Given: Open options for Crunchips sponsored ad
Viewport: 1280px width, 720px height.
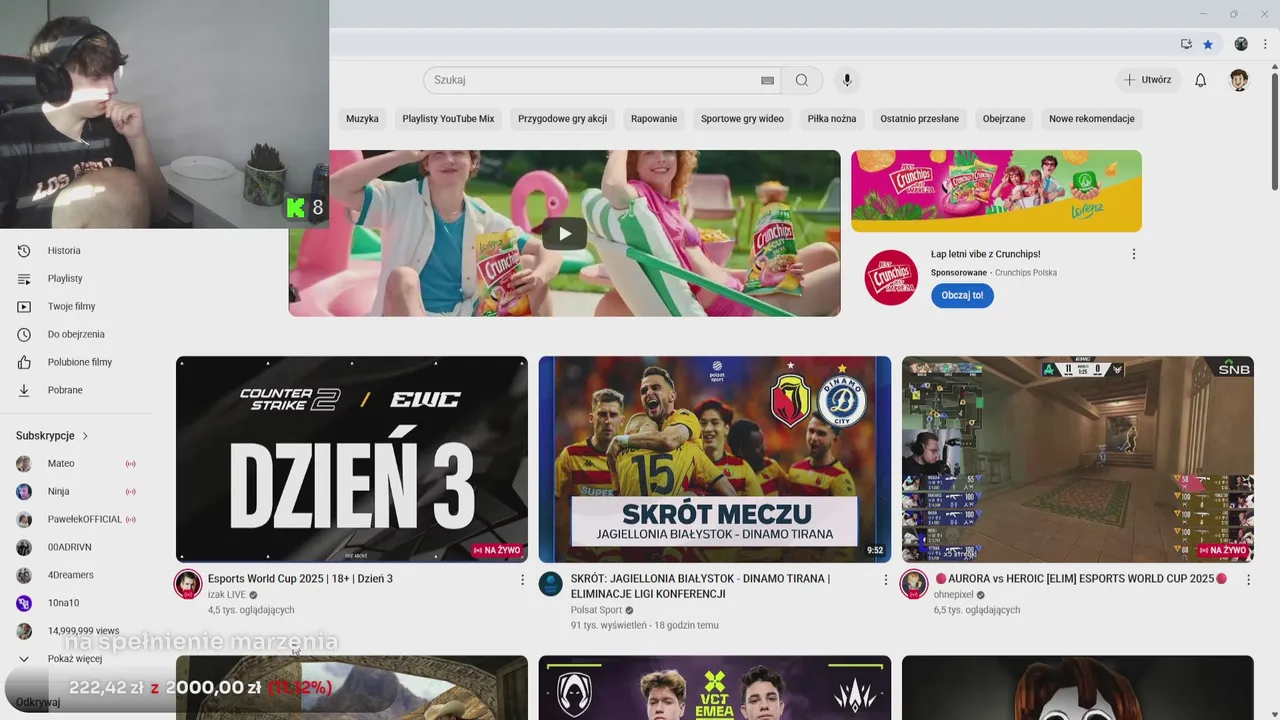Looking at the screenshot, I should coord(1134,254).
